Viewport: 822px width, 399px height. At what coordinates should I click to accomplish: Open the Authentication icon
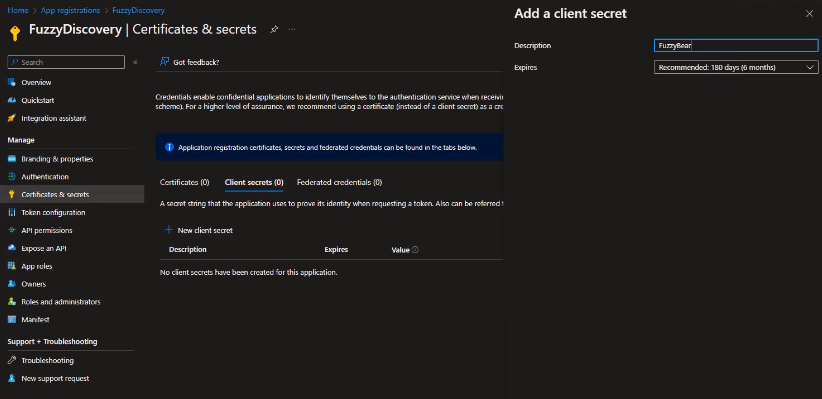[12, 177]
